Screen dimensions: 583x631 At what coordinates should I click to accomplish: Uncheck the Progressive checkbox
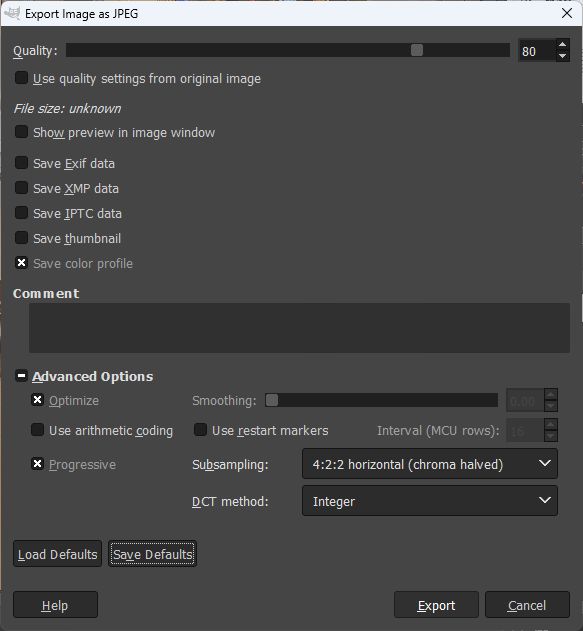click(37, 464)
